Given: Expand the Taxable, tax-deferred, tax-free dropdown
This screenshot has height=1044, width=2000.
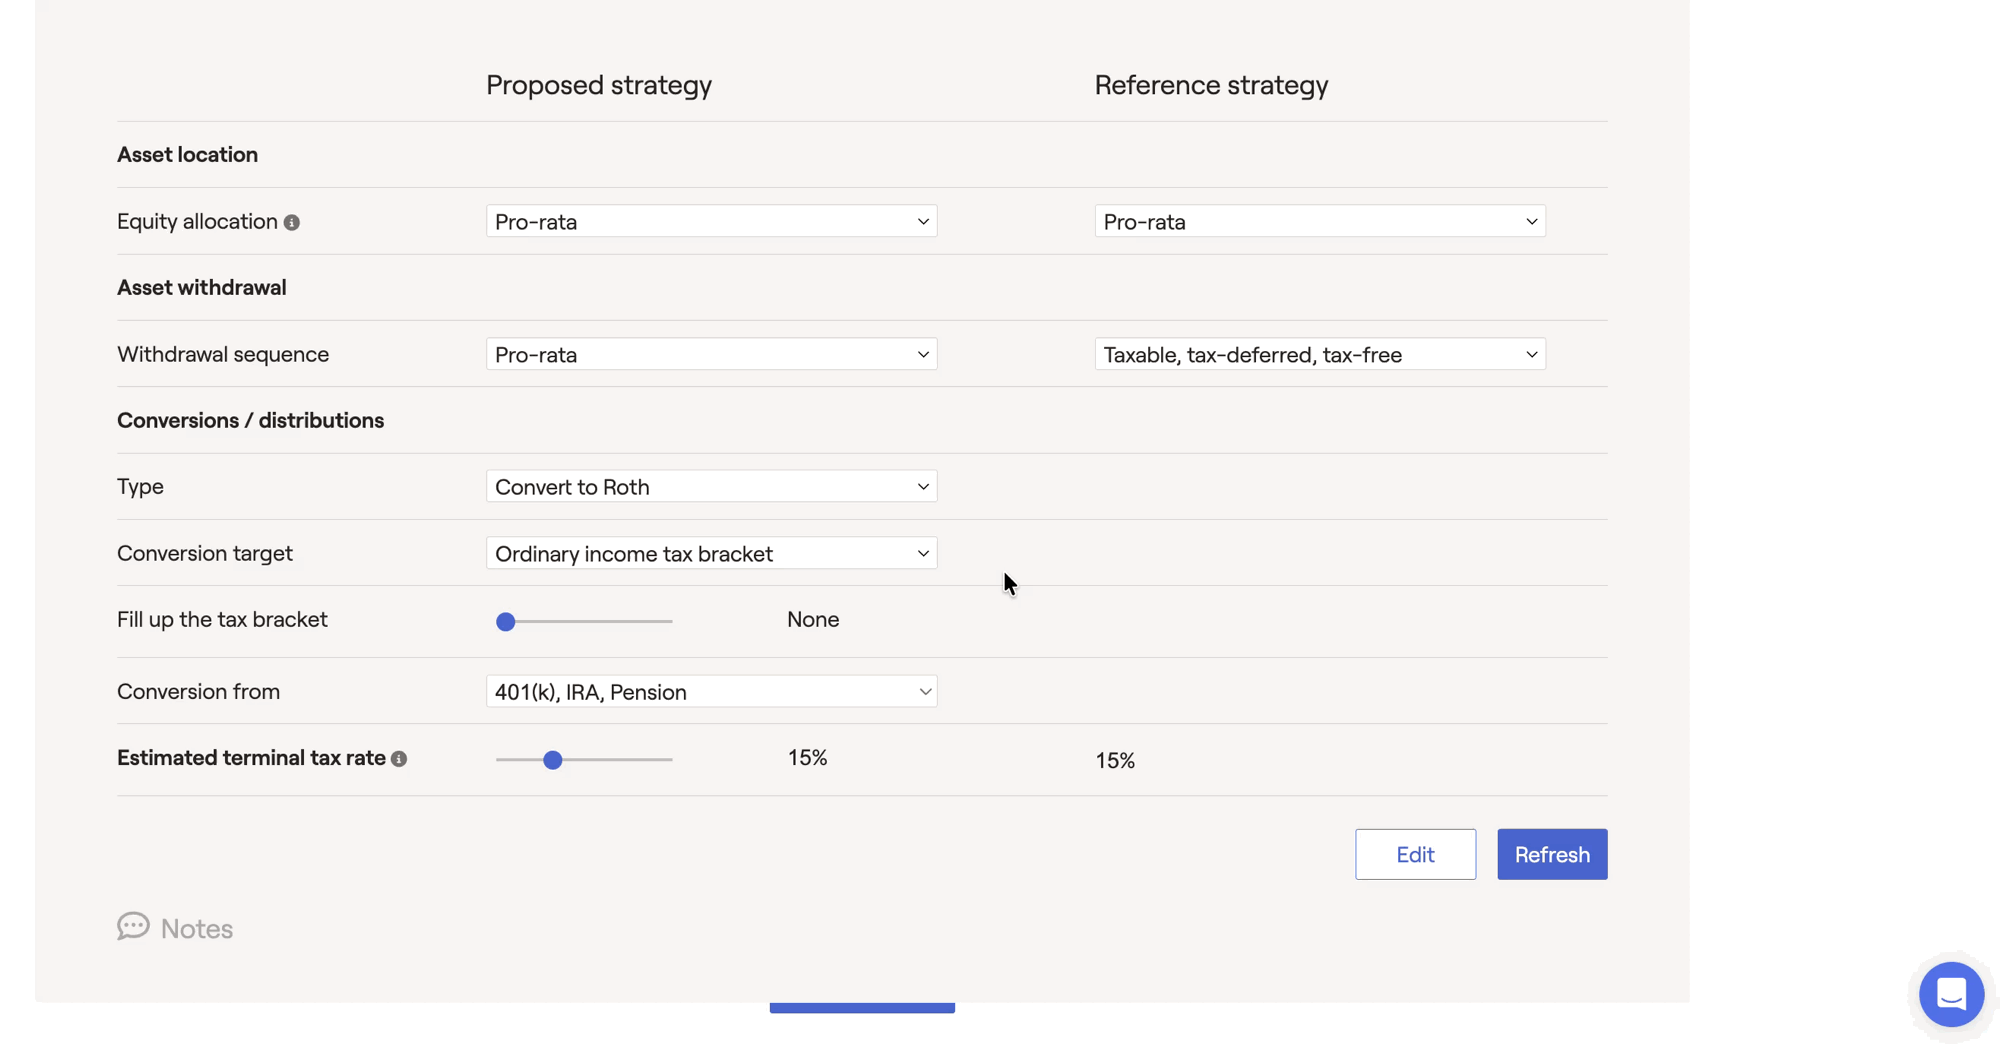Looking at the screenshot, I should pyautogui.click(x=1319, y=354).
